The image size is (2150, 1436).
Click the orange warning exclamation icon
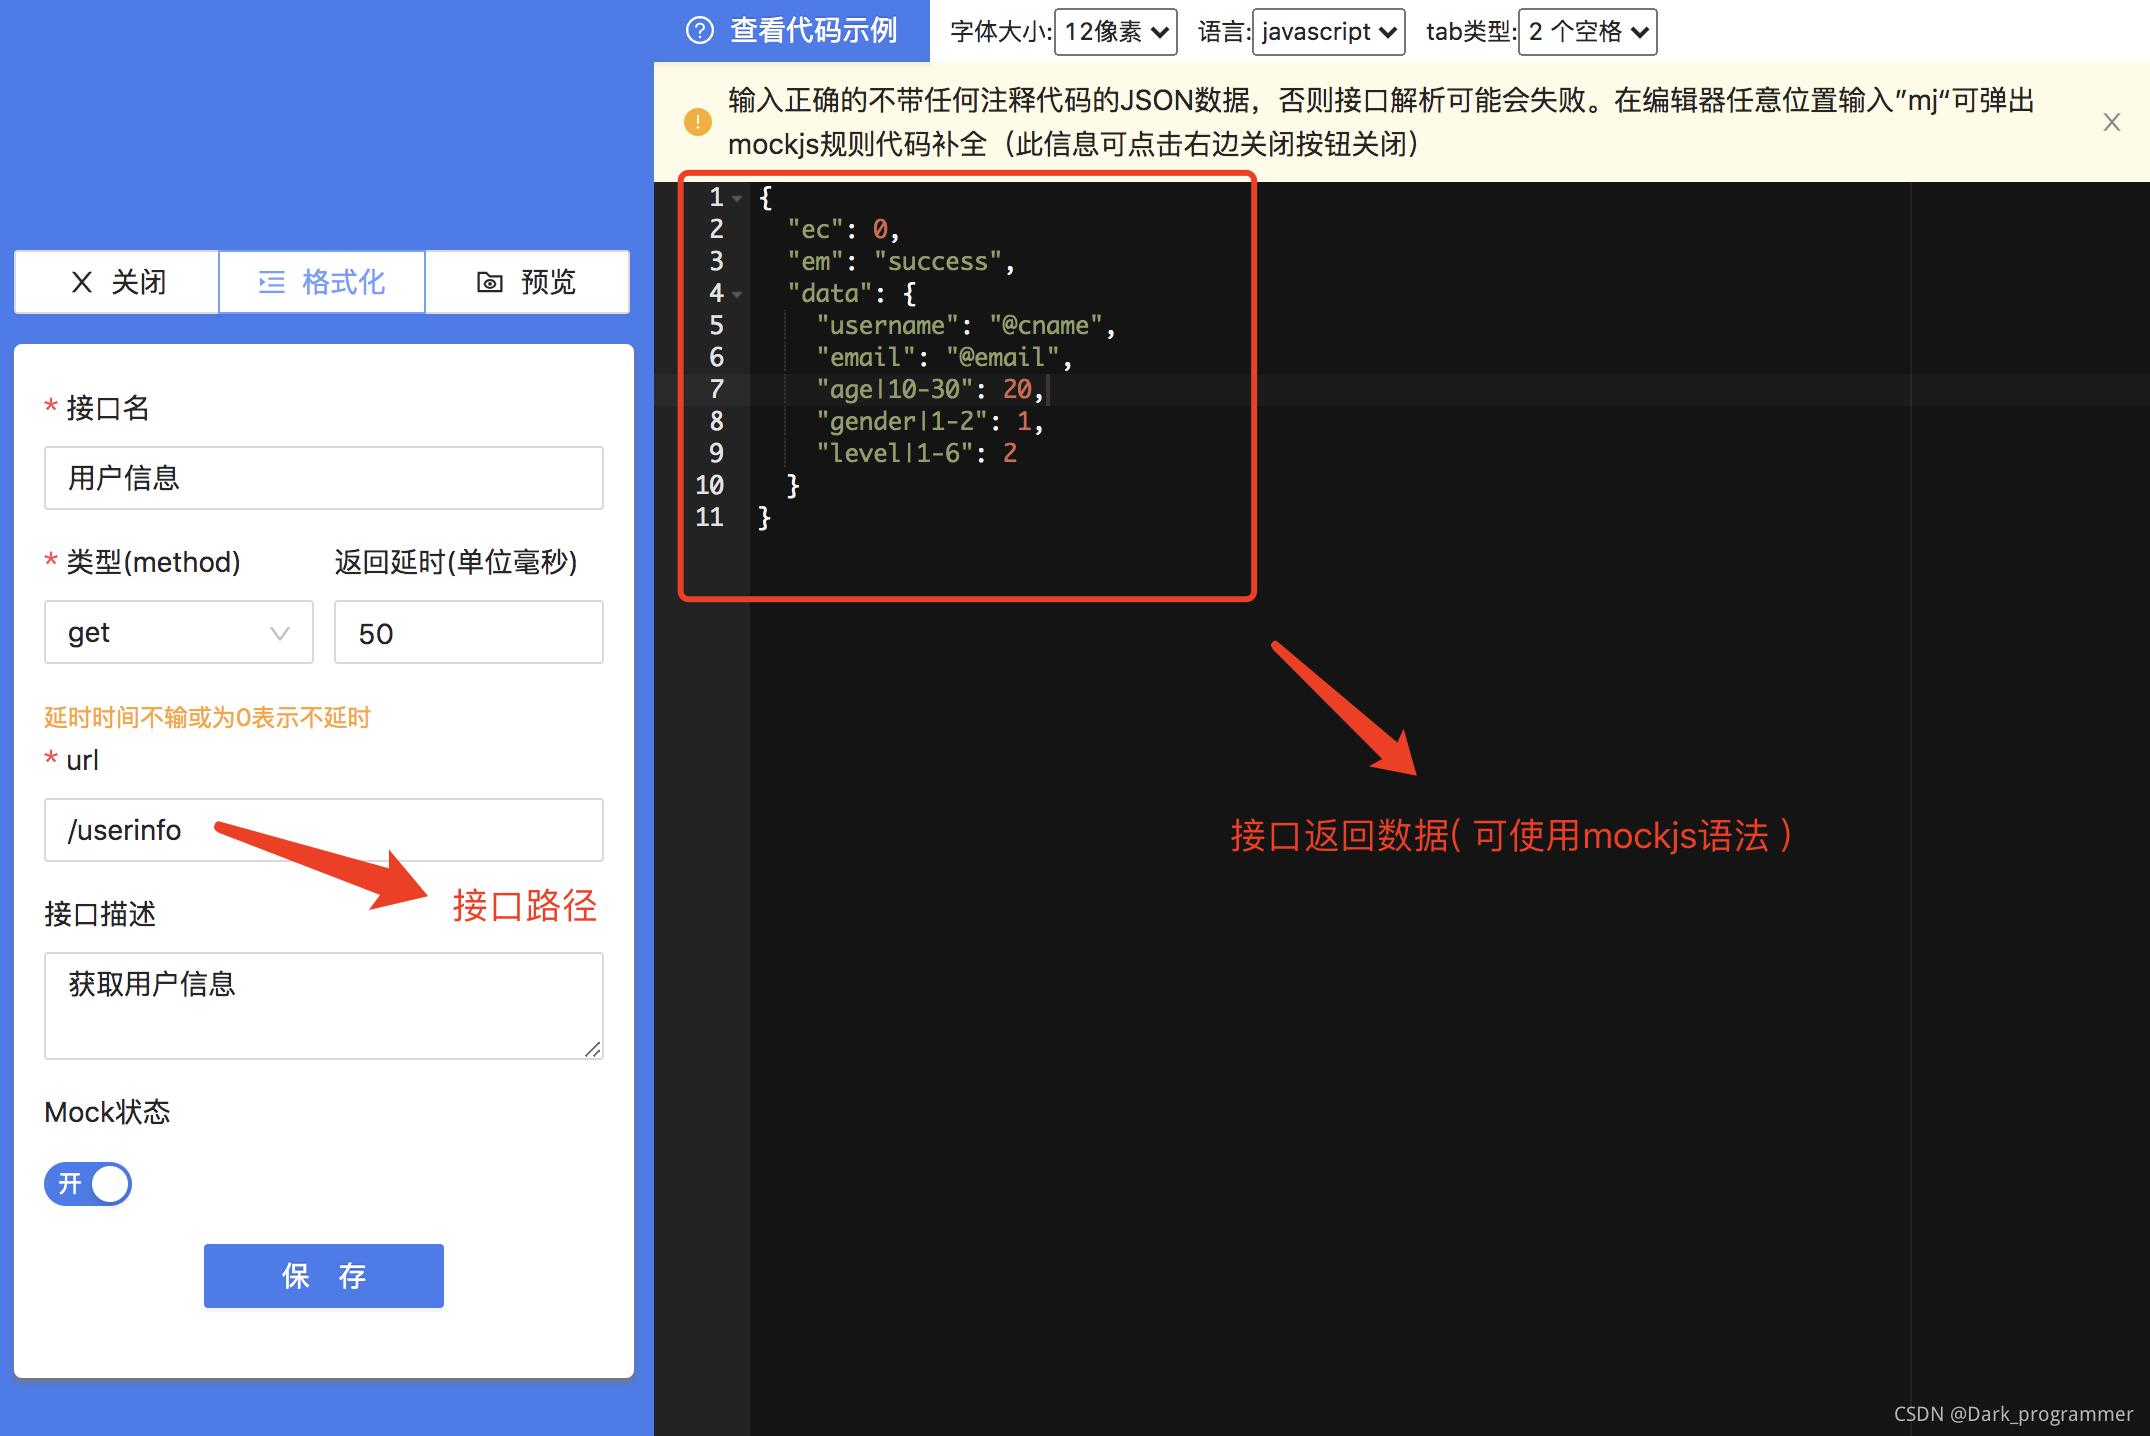(697, 122)
